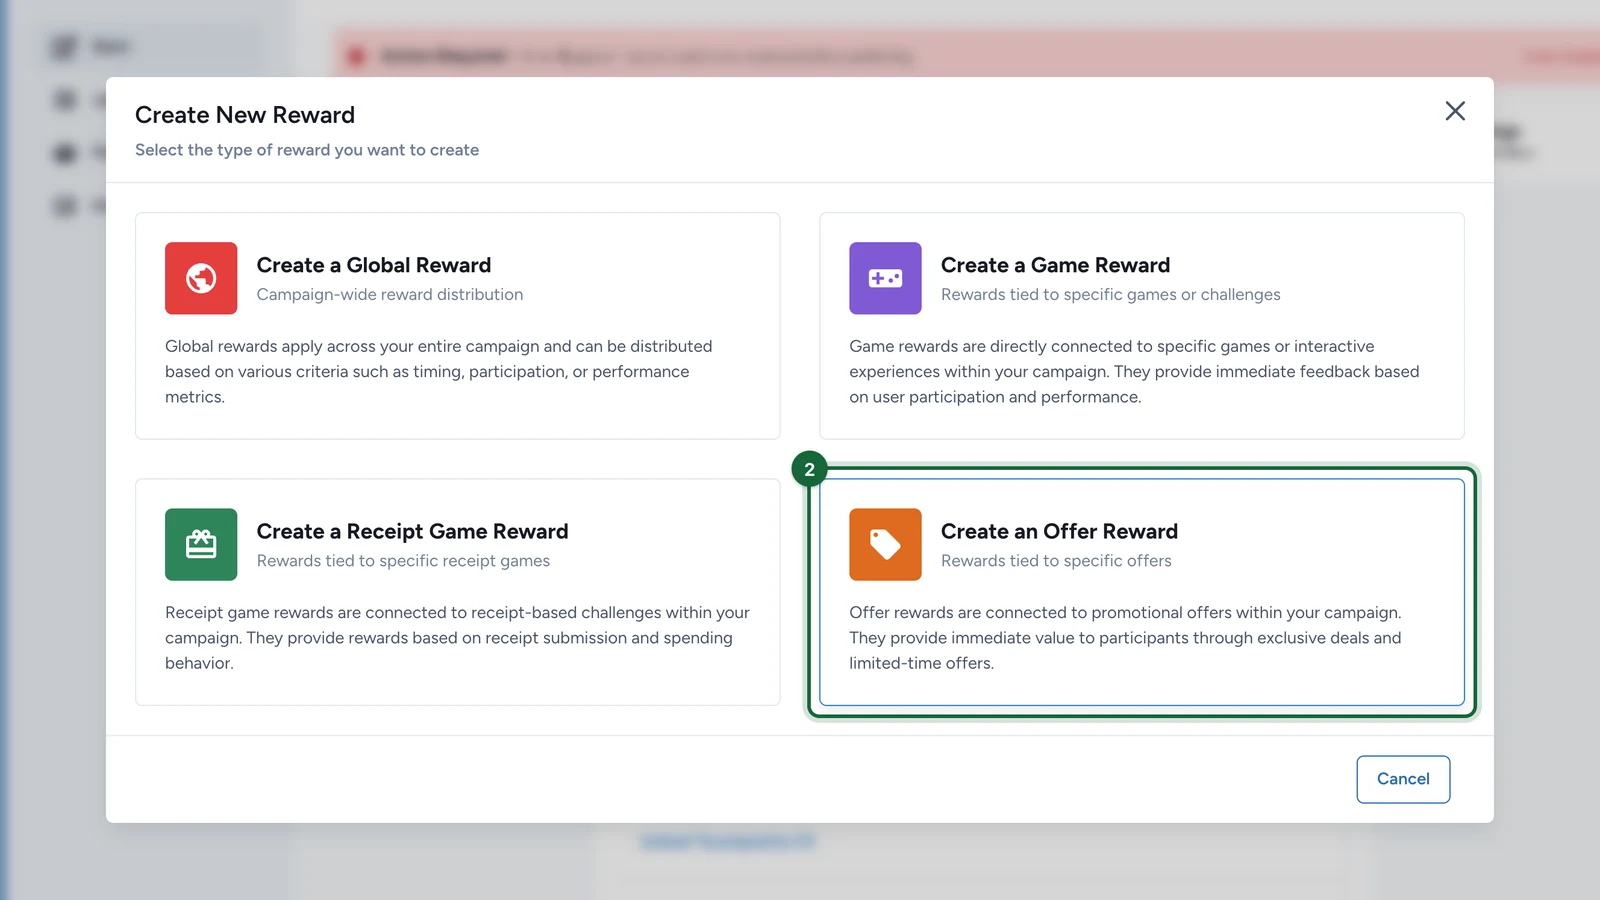The width and height of the screenshot is (1600, 900).
Task: Click 'Rewards tied to specific games or challenges' subtitle
Action: point(1110,294)
